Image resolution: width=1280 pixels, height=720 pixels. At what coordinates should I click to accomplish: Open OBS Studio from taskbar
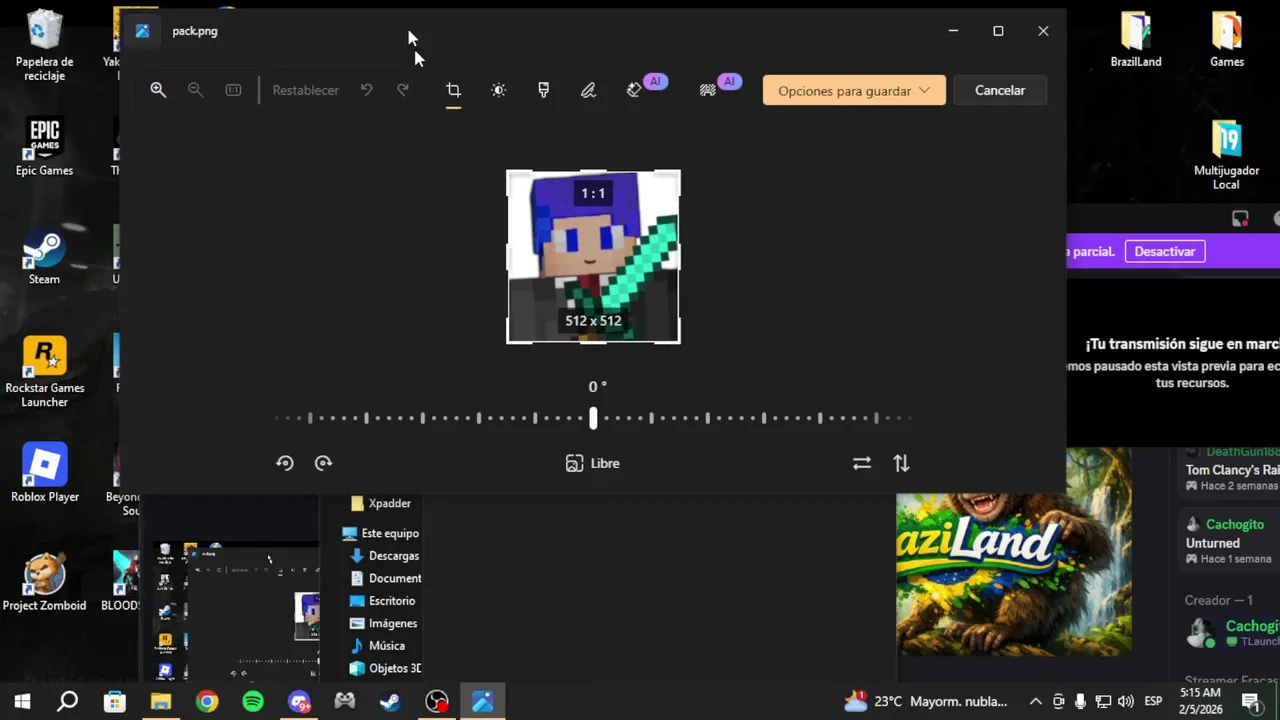pyautogui.click(x=437, y=701)
